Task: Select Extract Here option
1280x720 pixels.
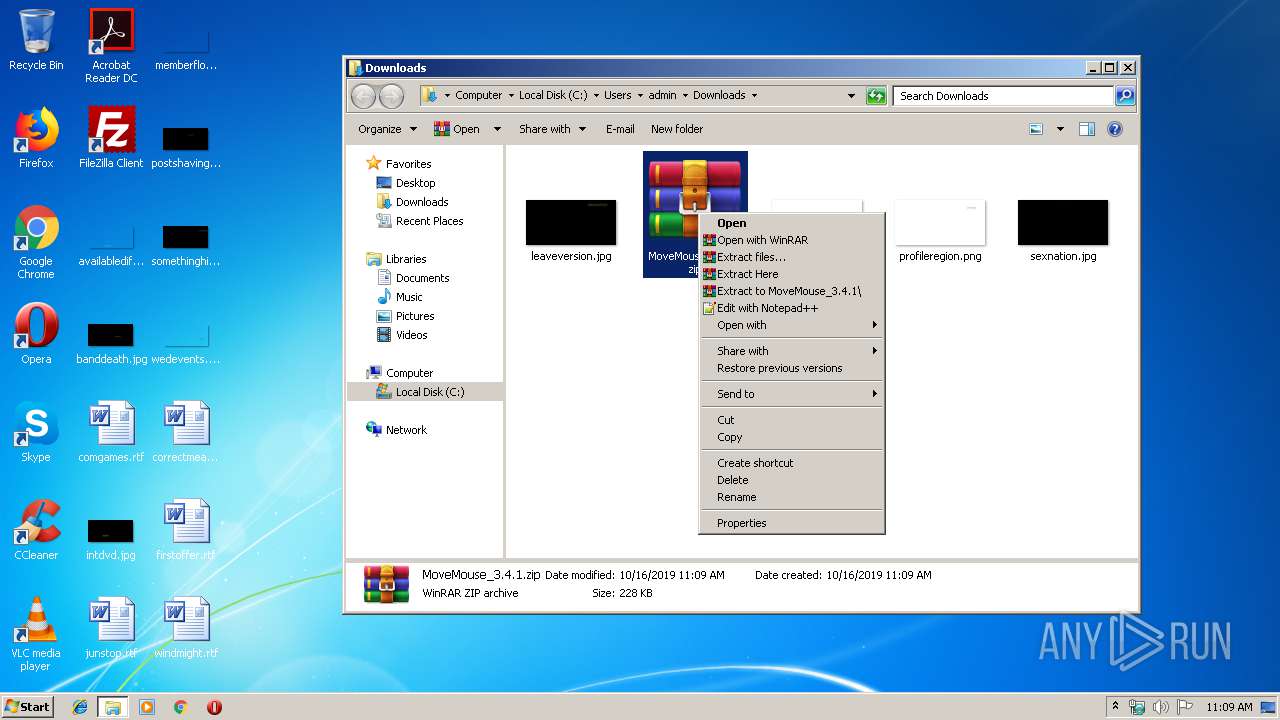Action: click(x=790, y=274)
